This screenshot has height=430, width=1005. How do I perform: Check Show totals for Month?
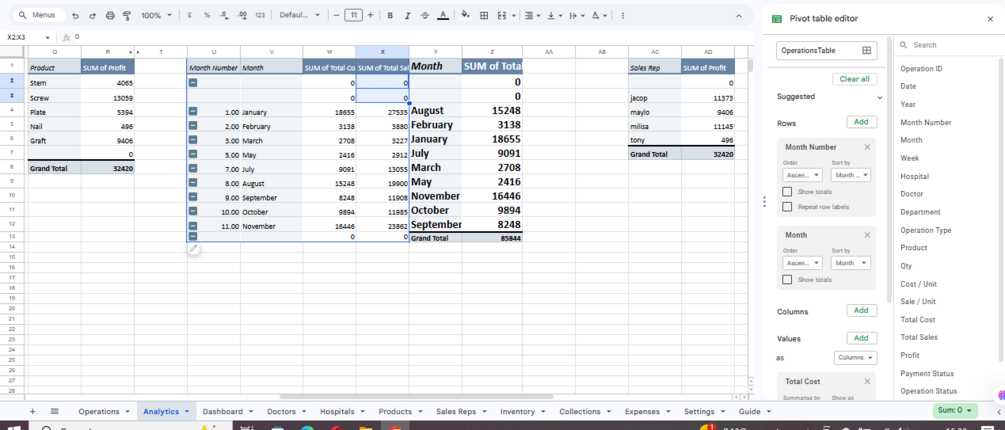click(787, 279)
